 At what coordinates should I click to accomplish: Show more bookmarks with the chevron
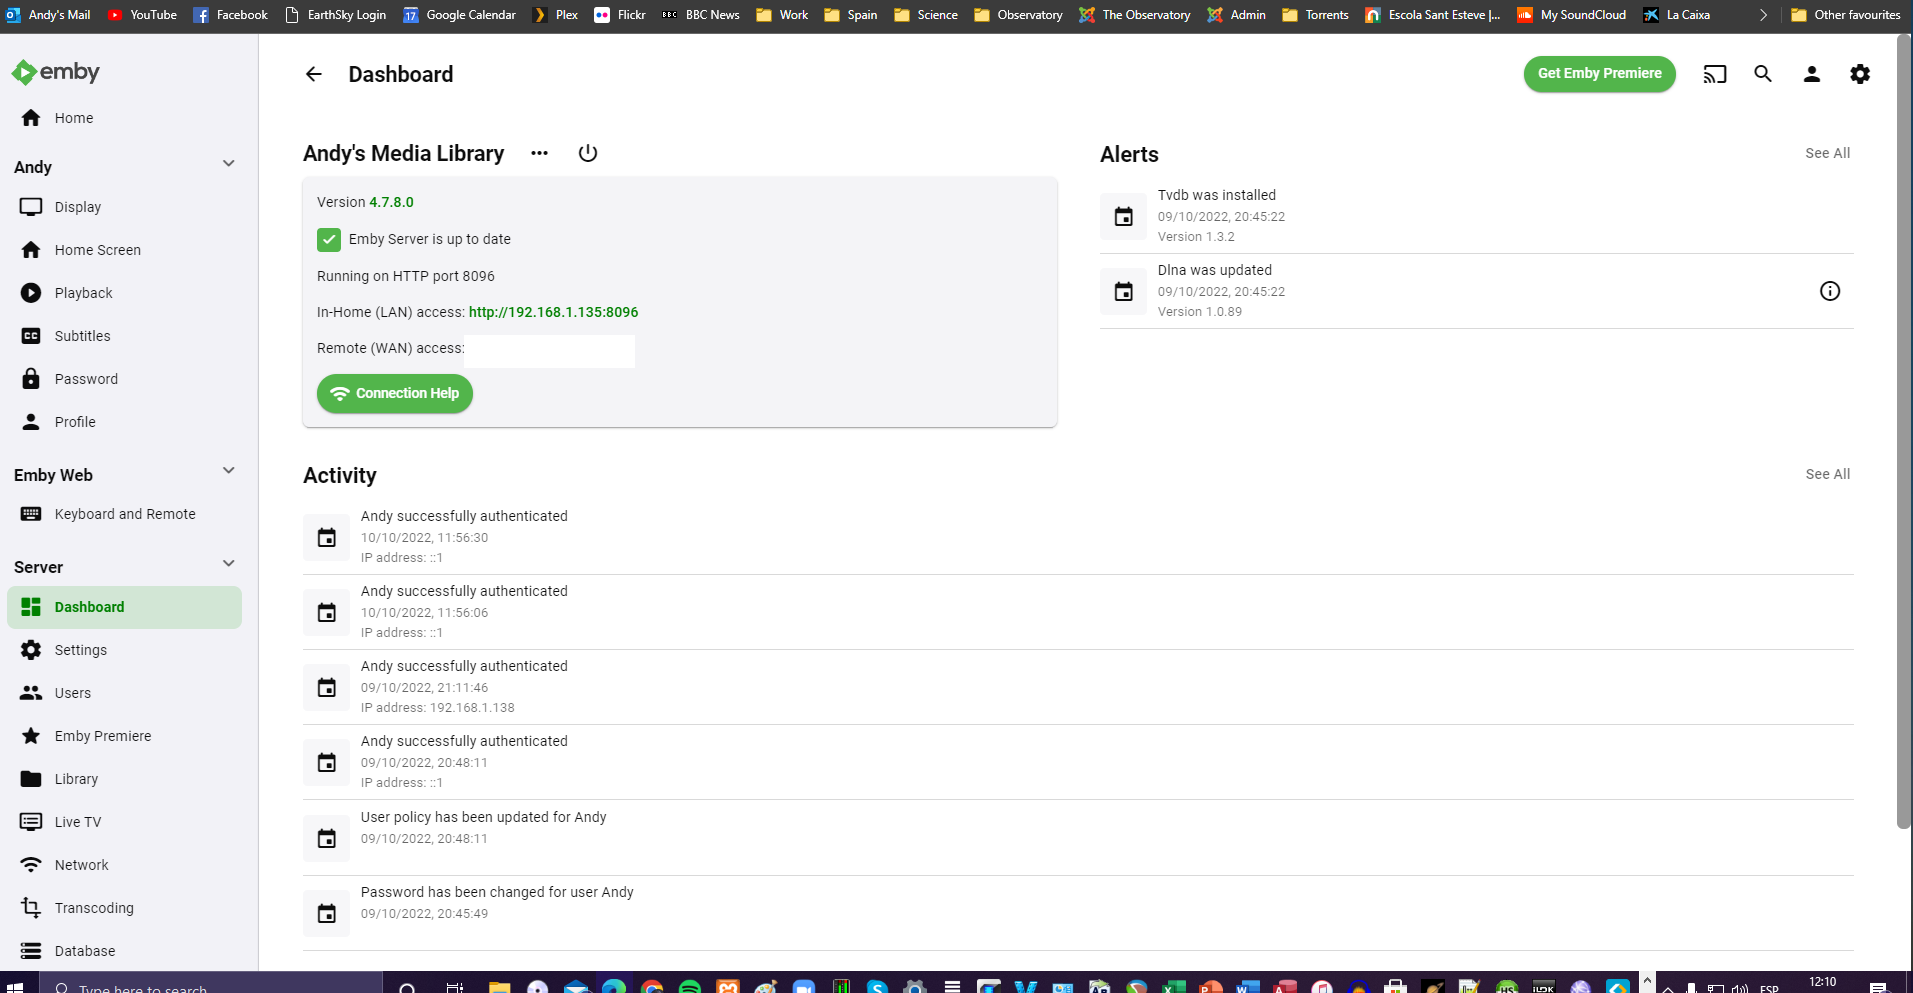click(x=1763, y=15)
